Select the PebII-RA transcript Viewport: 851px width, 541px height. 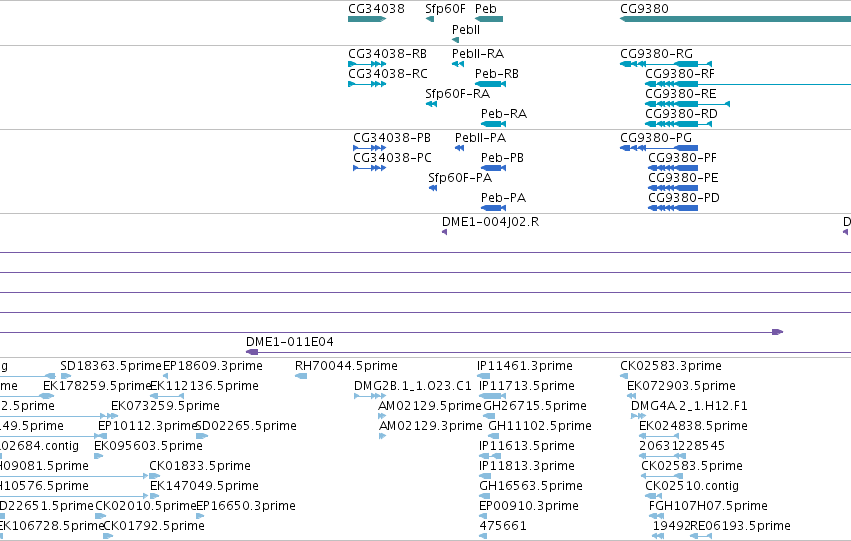pos(458,64)
